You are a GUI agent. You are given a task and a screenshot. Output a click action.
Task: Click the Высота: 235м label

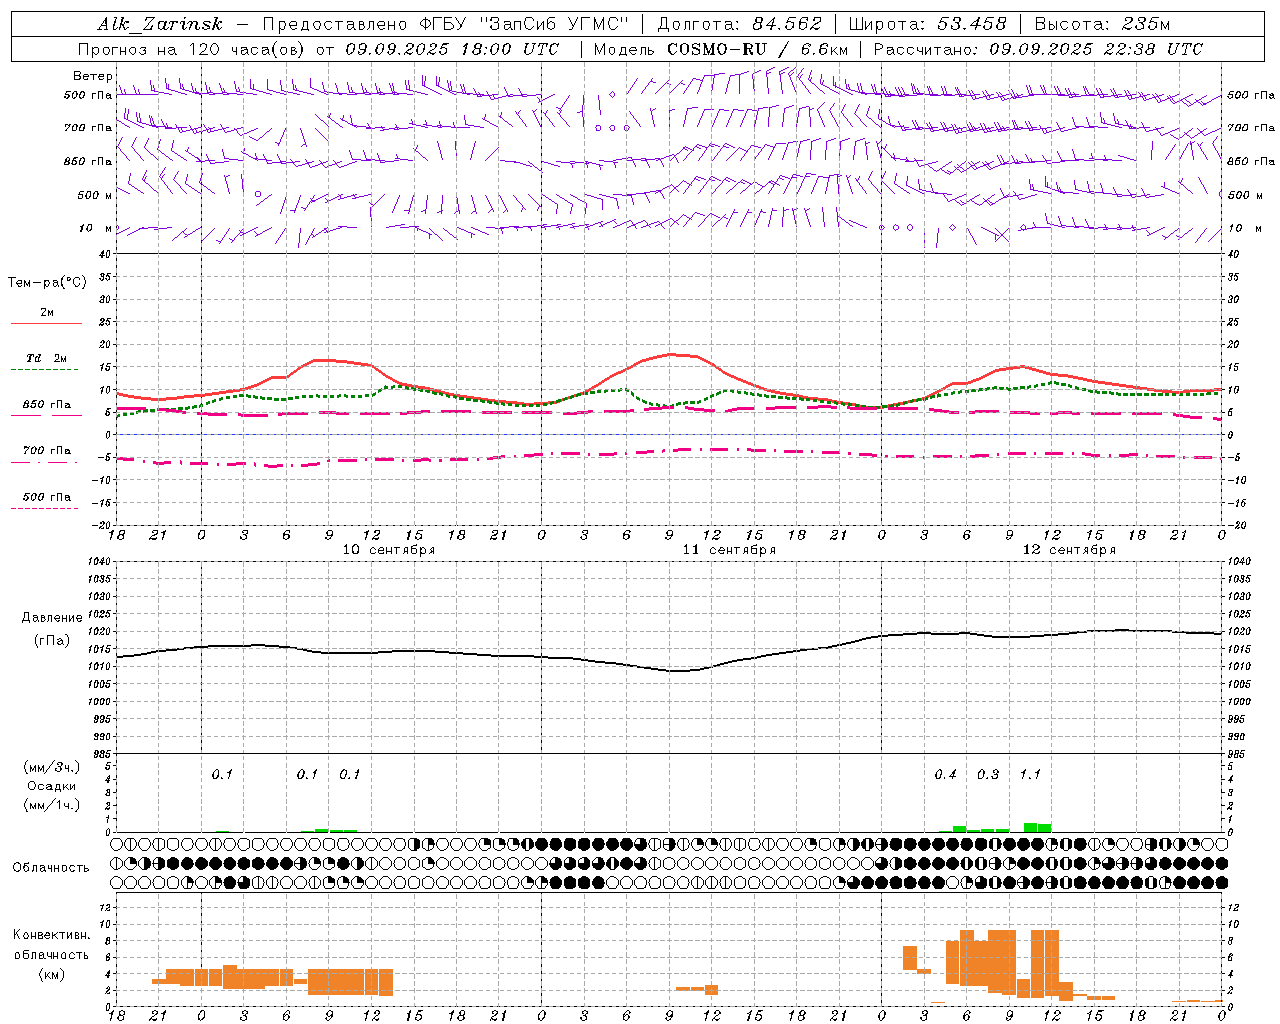[1102, 24]
